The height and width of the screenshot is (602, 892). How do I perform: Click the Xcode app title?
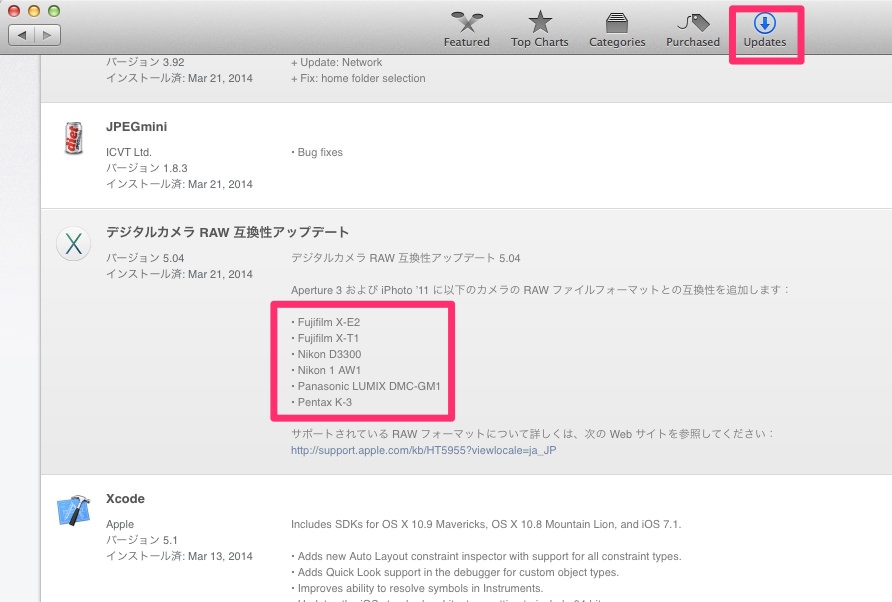click(x=125, y=499)
